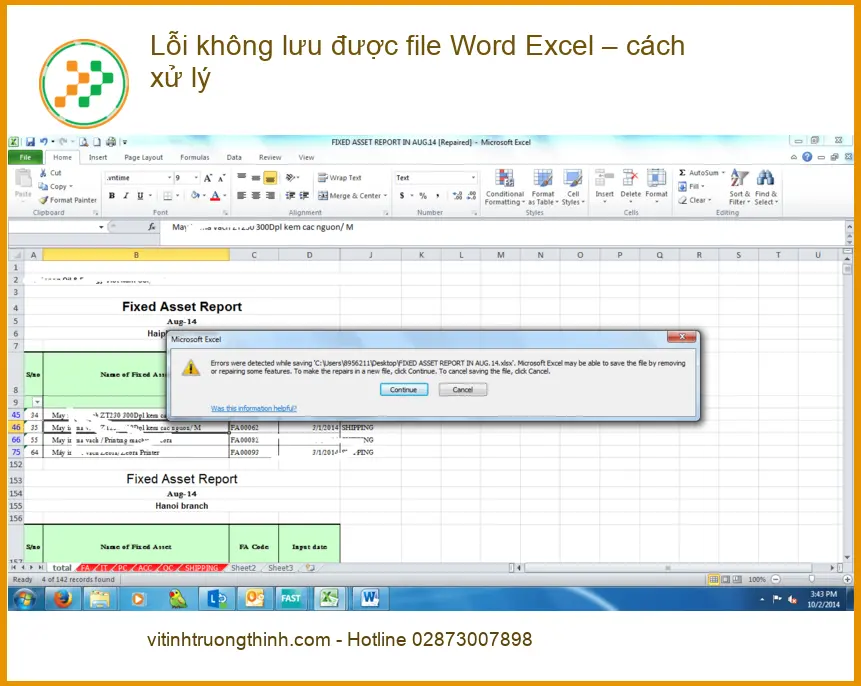Decrease font size with Shrink Font
861x686 pixels.
(x=221, y=178)
